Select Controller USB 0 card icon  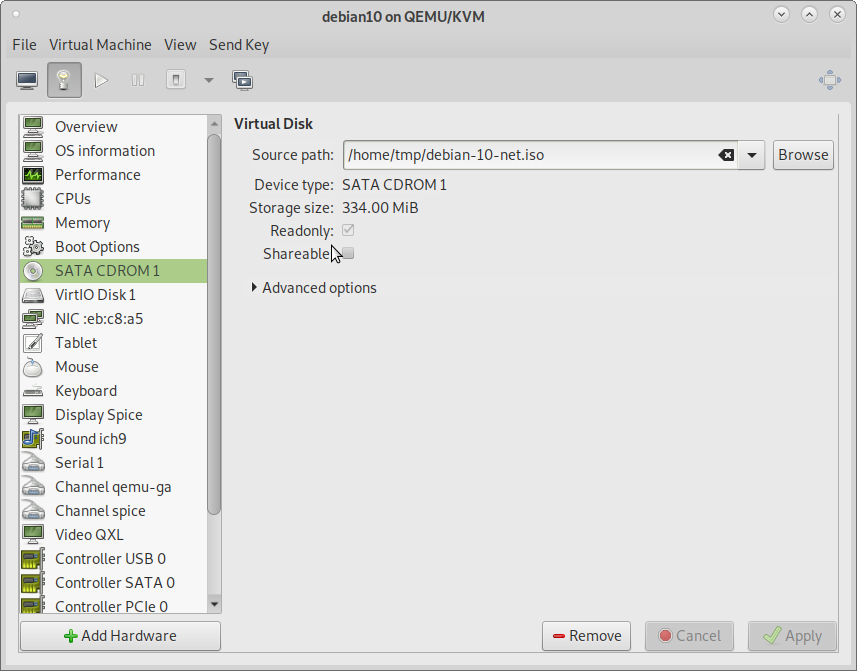33,559
